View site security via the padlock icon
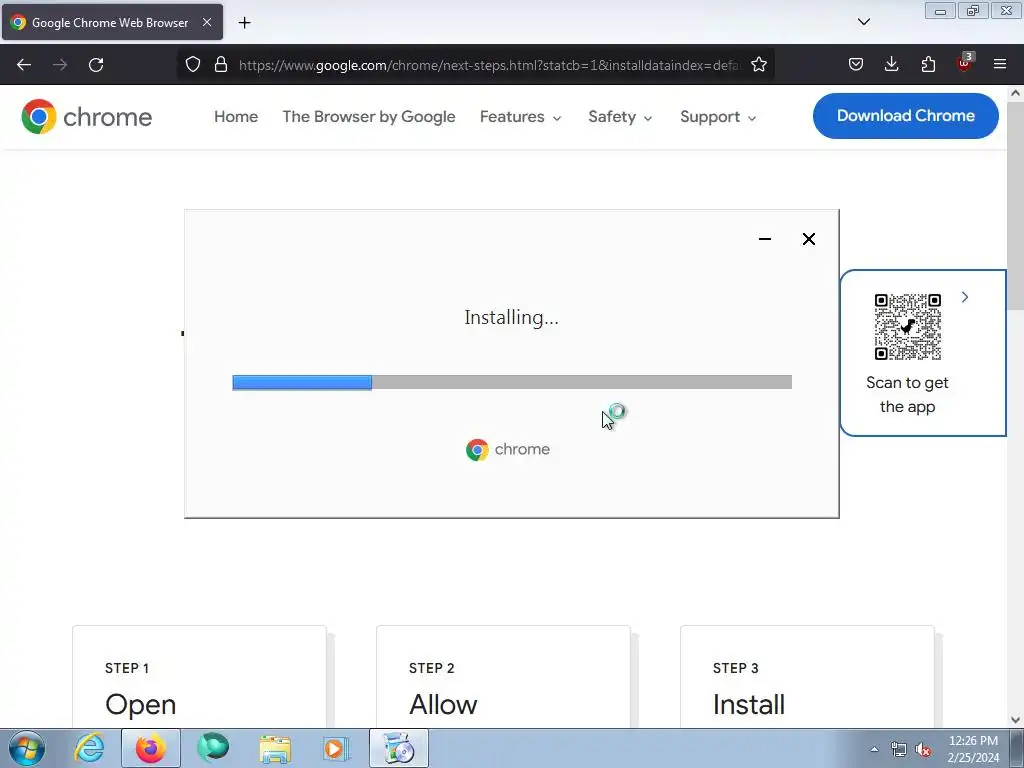This screenshot has width=1024, height=768. [x=221, y=65]
